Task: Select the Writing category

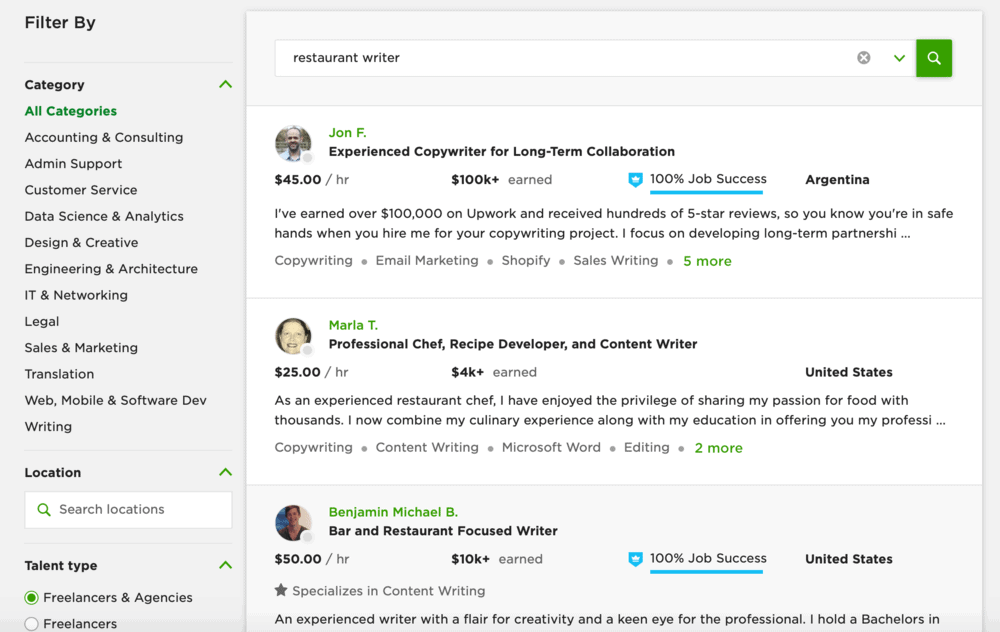Action: [48, 426]
